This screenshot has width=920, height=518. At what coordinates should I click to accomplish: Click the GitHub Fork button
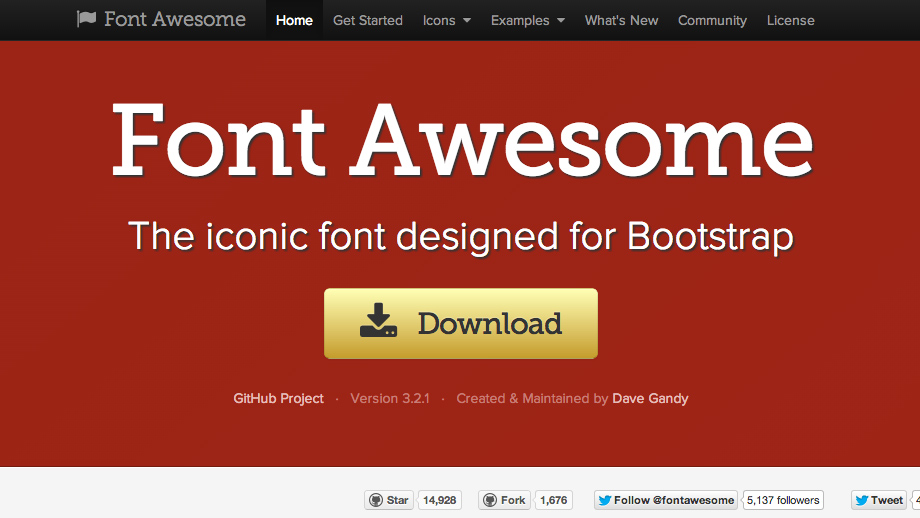tap(505, 500)
